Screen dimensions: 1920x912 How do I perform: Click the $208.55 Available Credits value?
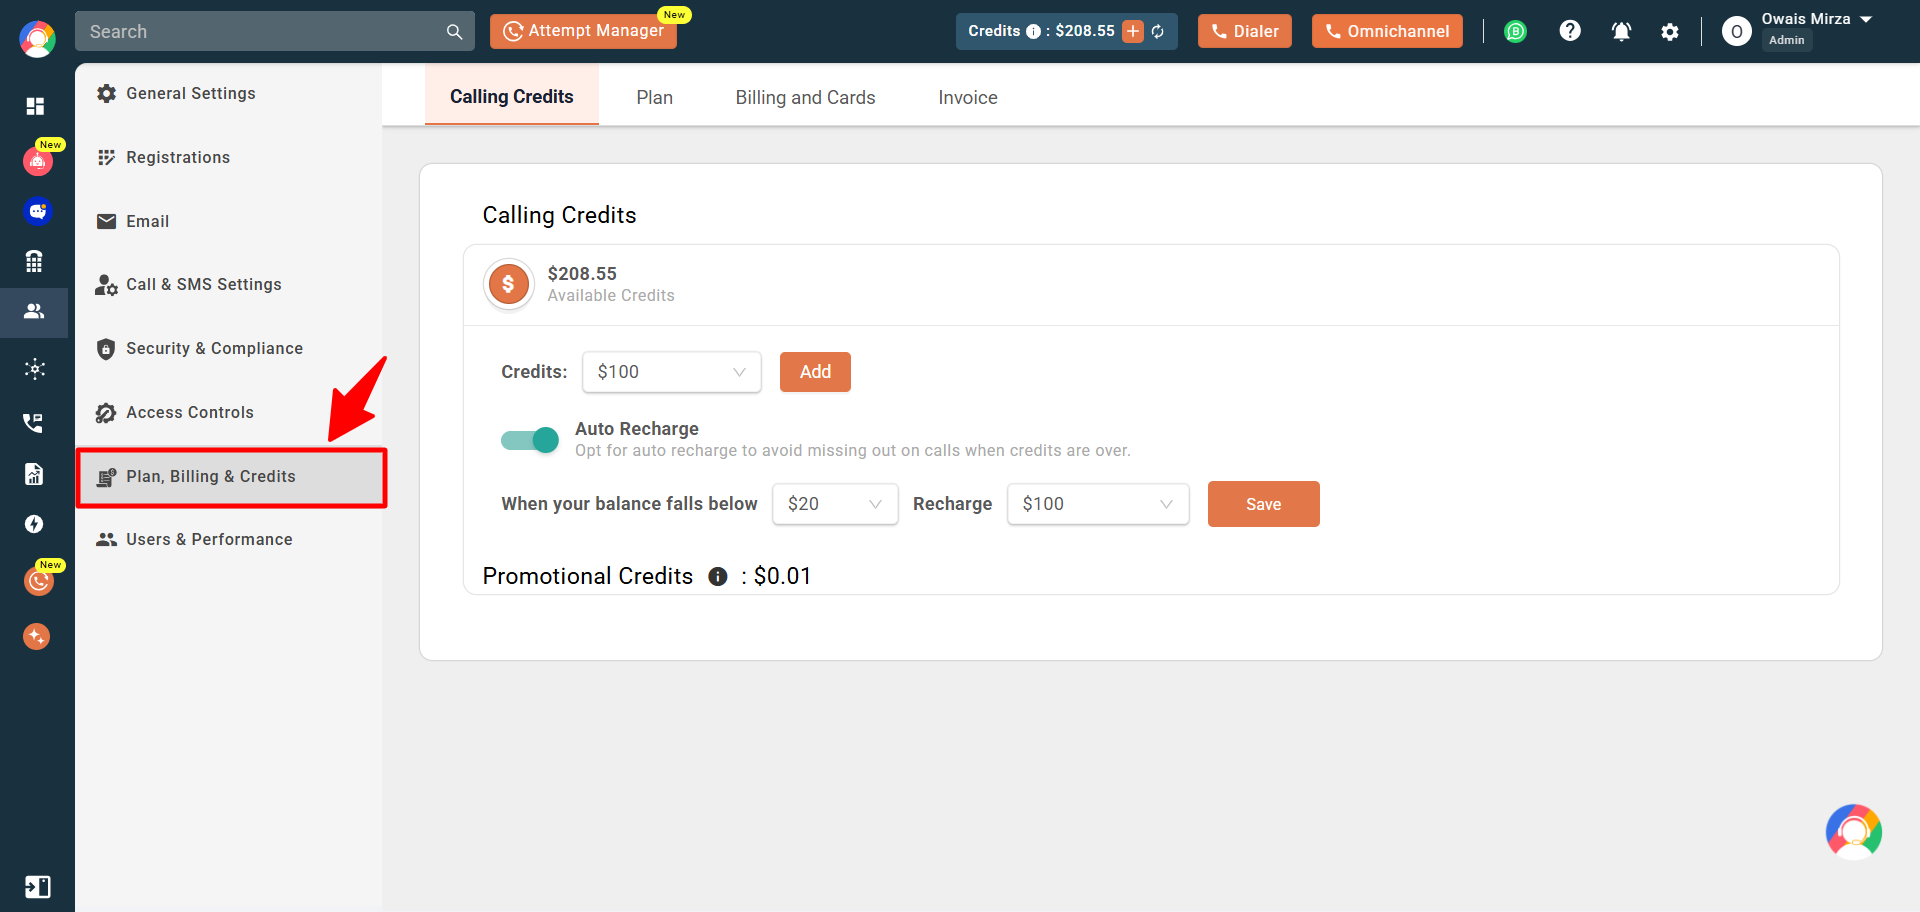point(582,273)
